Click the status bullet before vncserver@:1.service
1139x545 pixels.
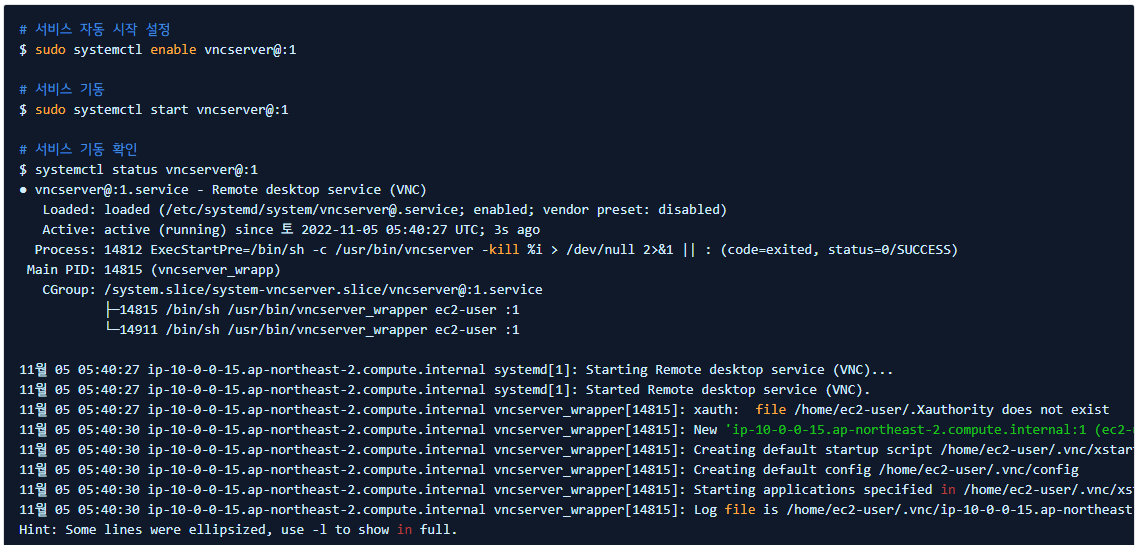(x=23, y=190)
